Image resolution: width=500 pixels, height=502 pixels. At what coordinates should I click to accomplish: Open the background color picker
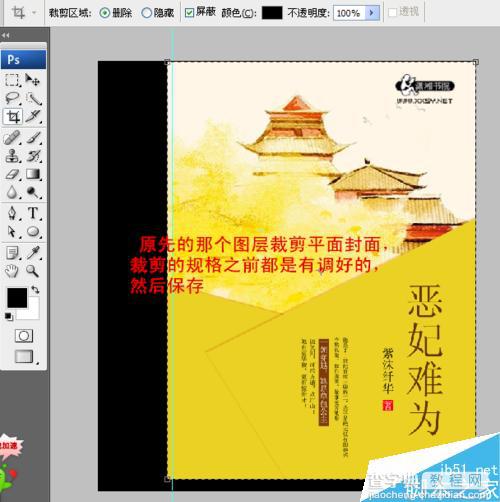33,312
